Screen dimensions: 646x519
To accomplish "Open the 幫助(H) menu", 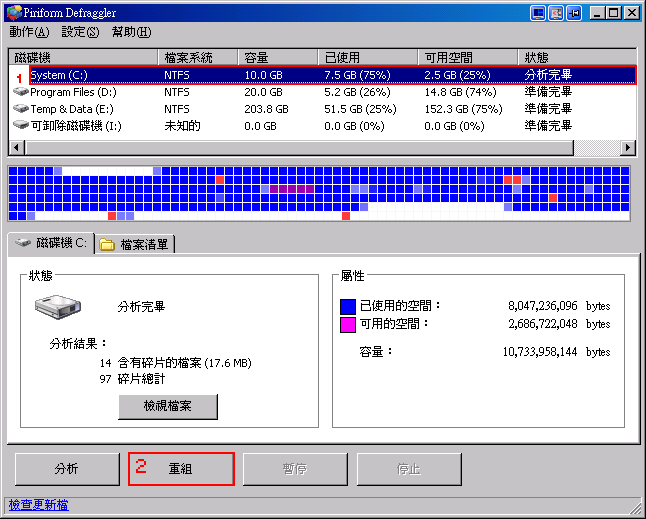I will pos(131,32).
